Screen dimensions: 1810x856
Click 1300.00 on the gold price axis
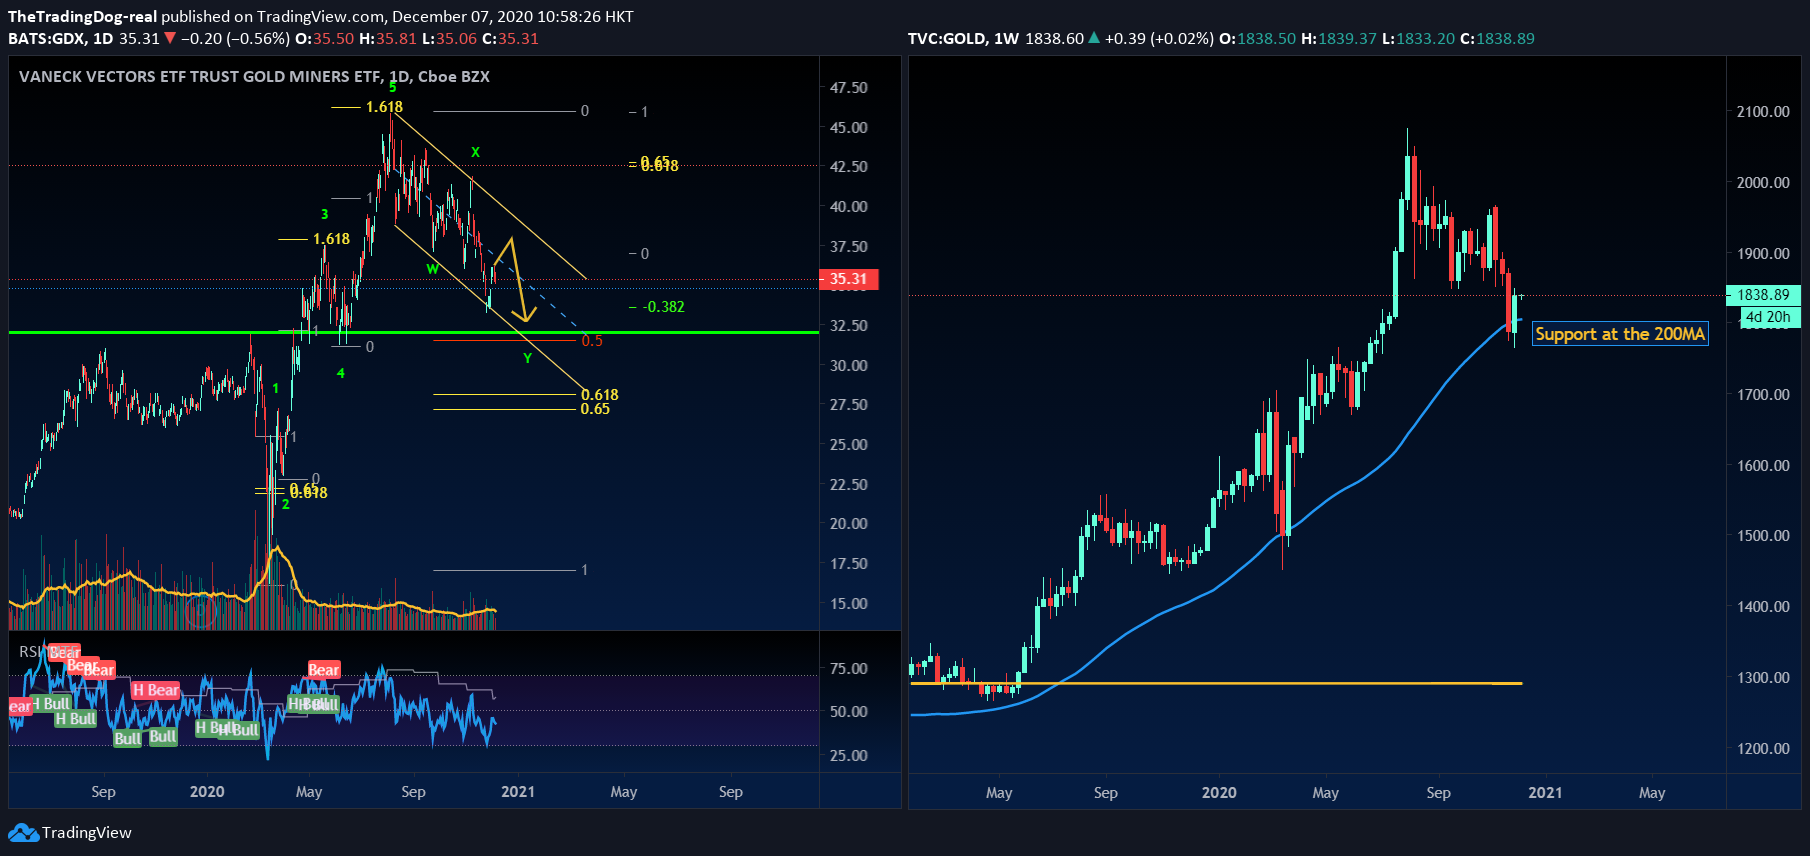coord(1763,677)
